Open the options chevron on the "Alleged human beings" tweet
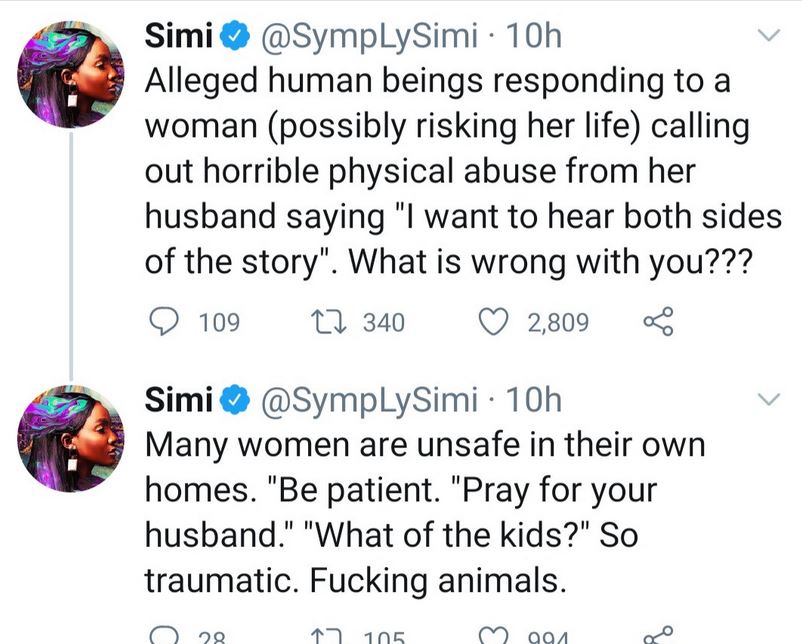Screen dimensions: 802x644 tap(766, 37)
